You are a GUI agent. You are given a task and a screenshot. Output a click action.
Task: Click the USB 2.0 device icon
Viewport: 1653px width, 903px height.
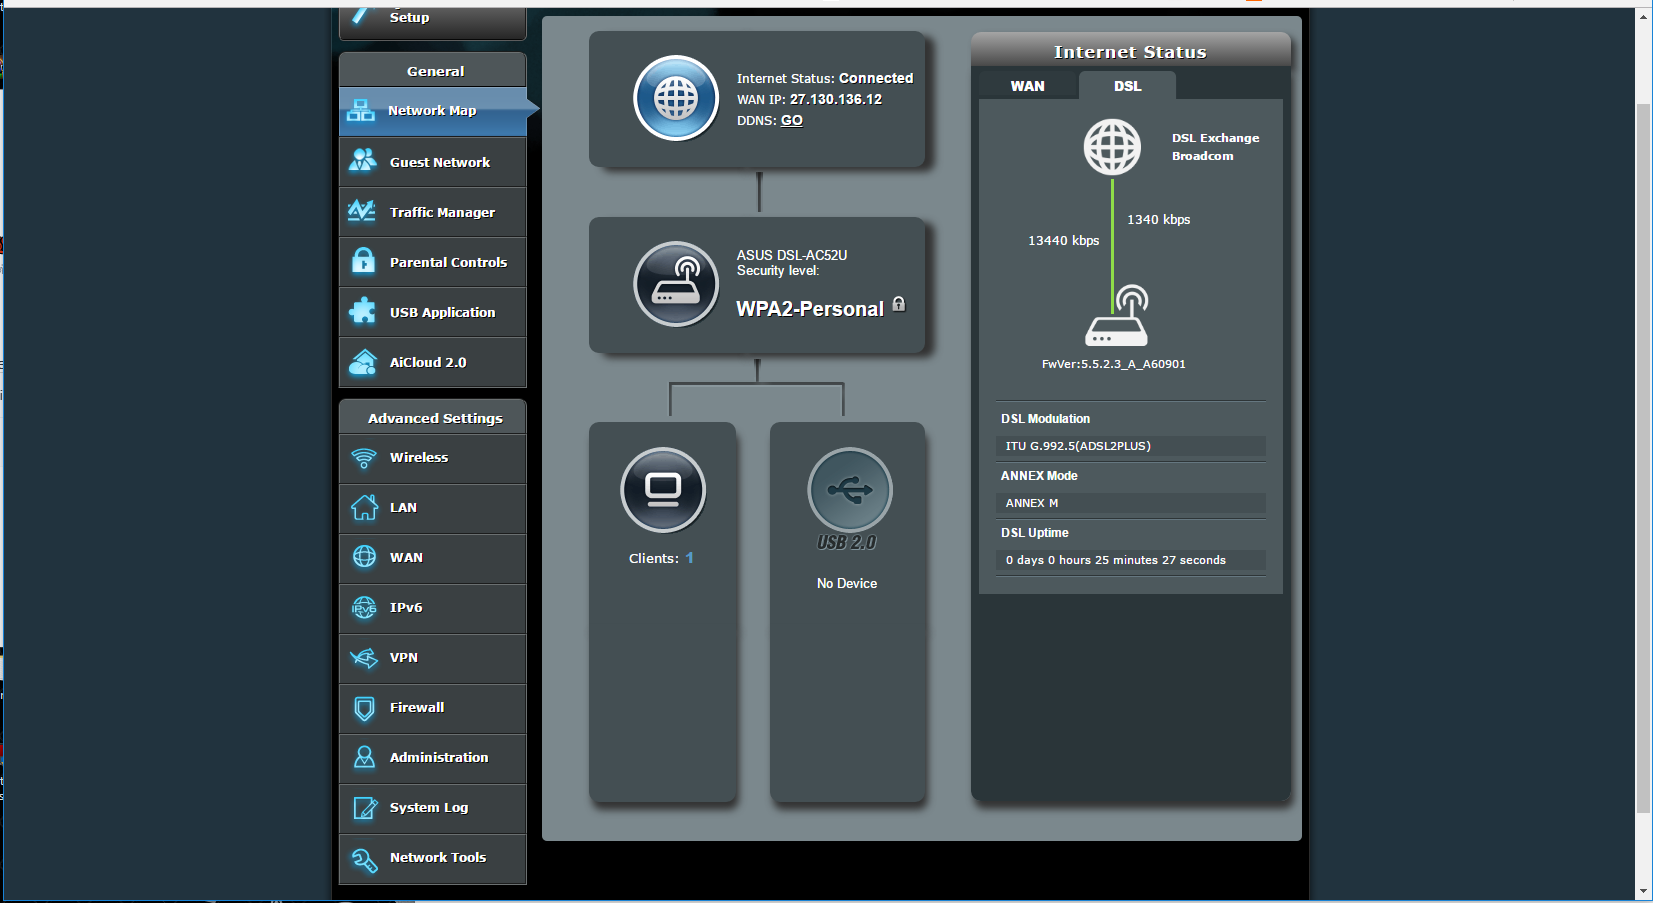(x=850, y=490)
